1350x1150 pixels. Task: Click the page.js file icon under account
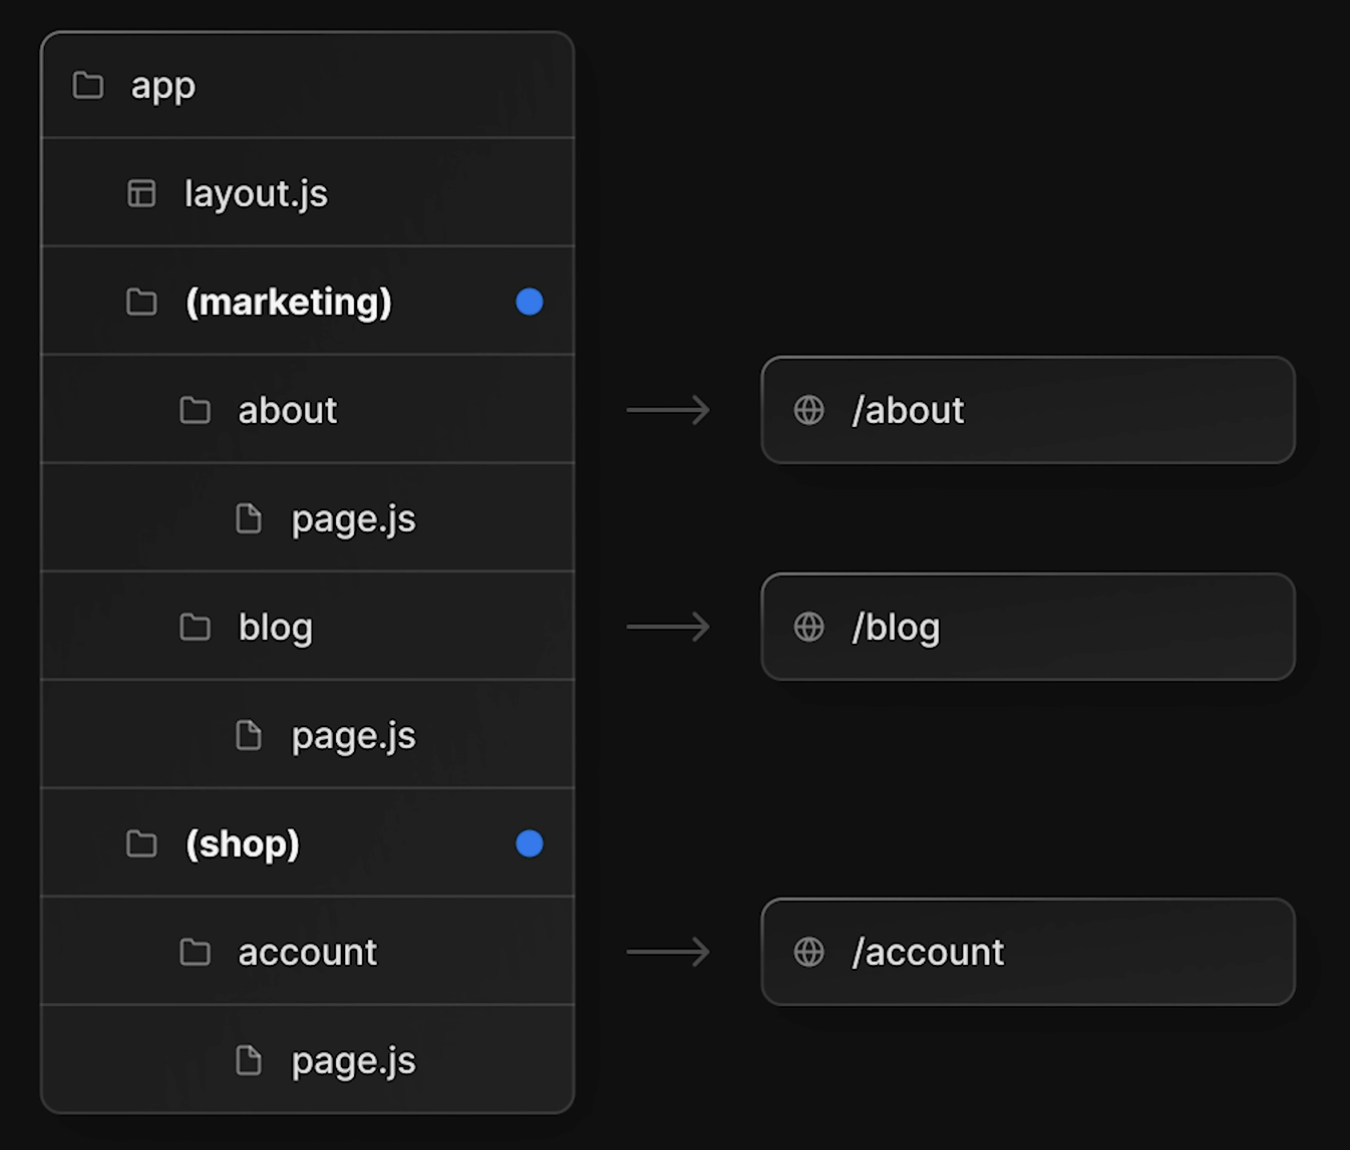(x=248, y=1061)
